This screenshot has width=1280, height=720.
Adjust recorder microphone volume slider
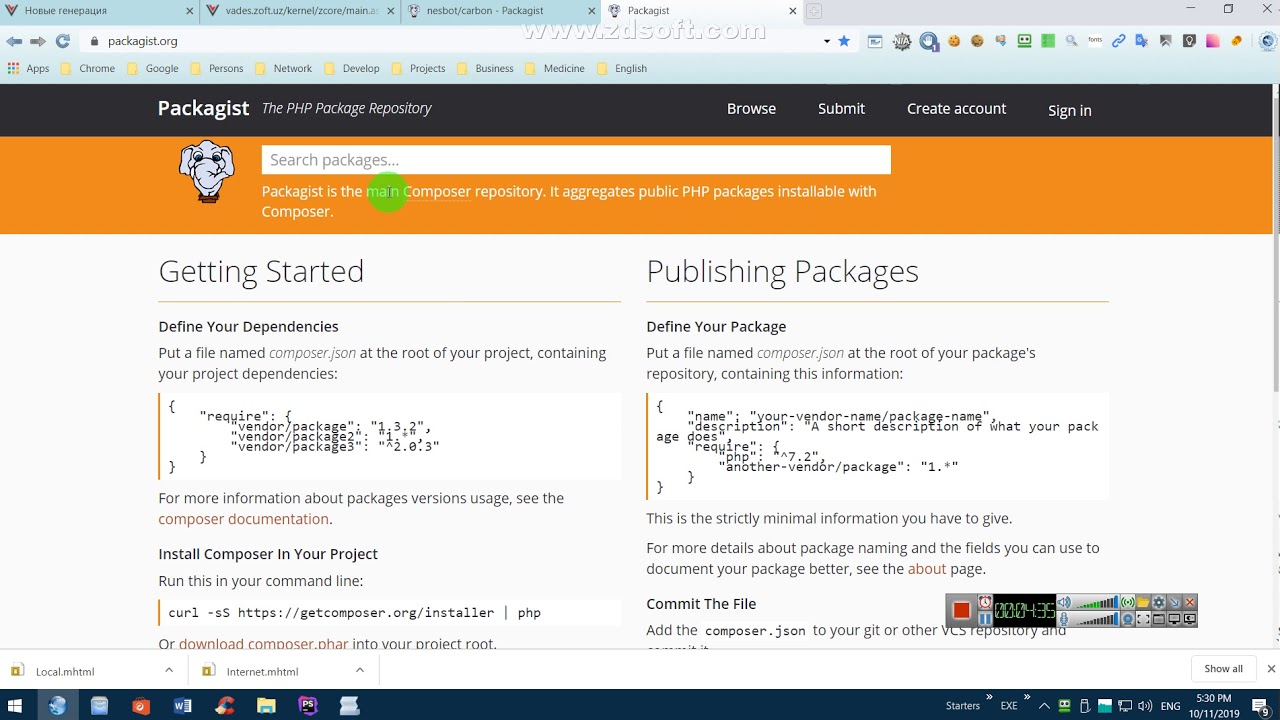[x=1096, y=619]
